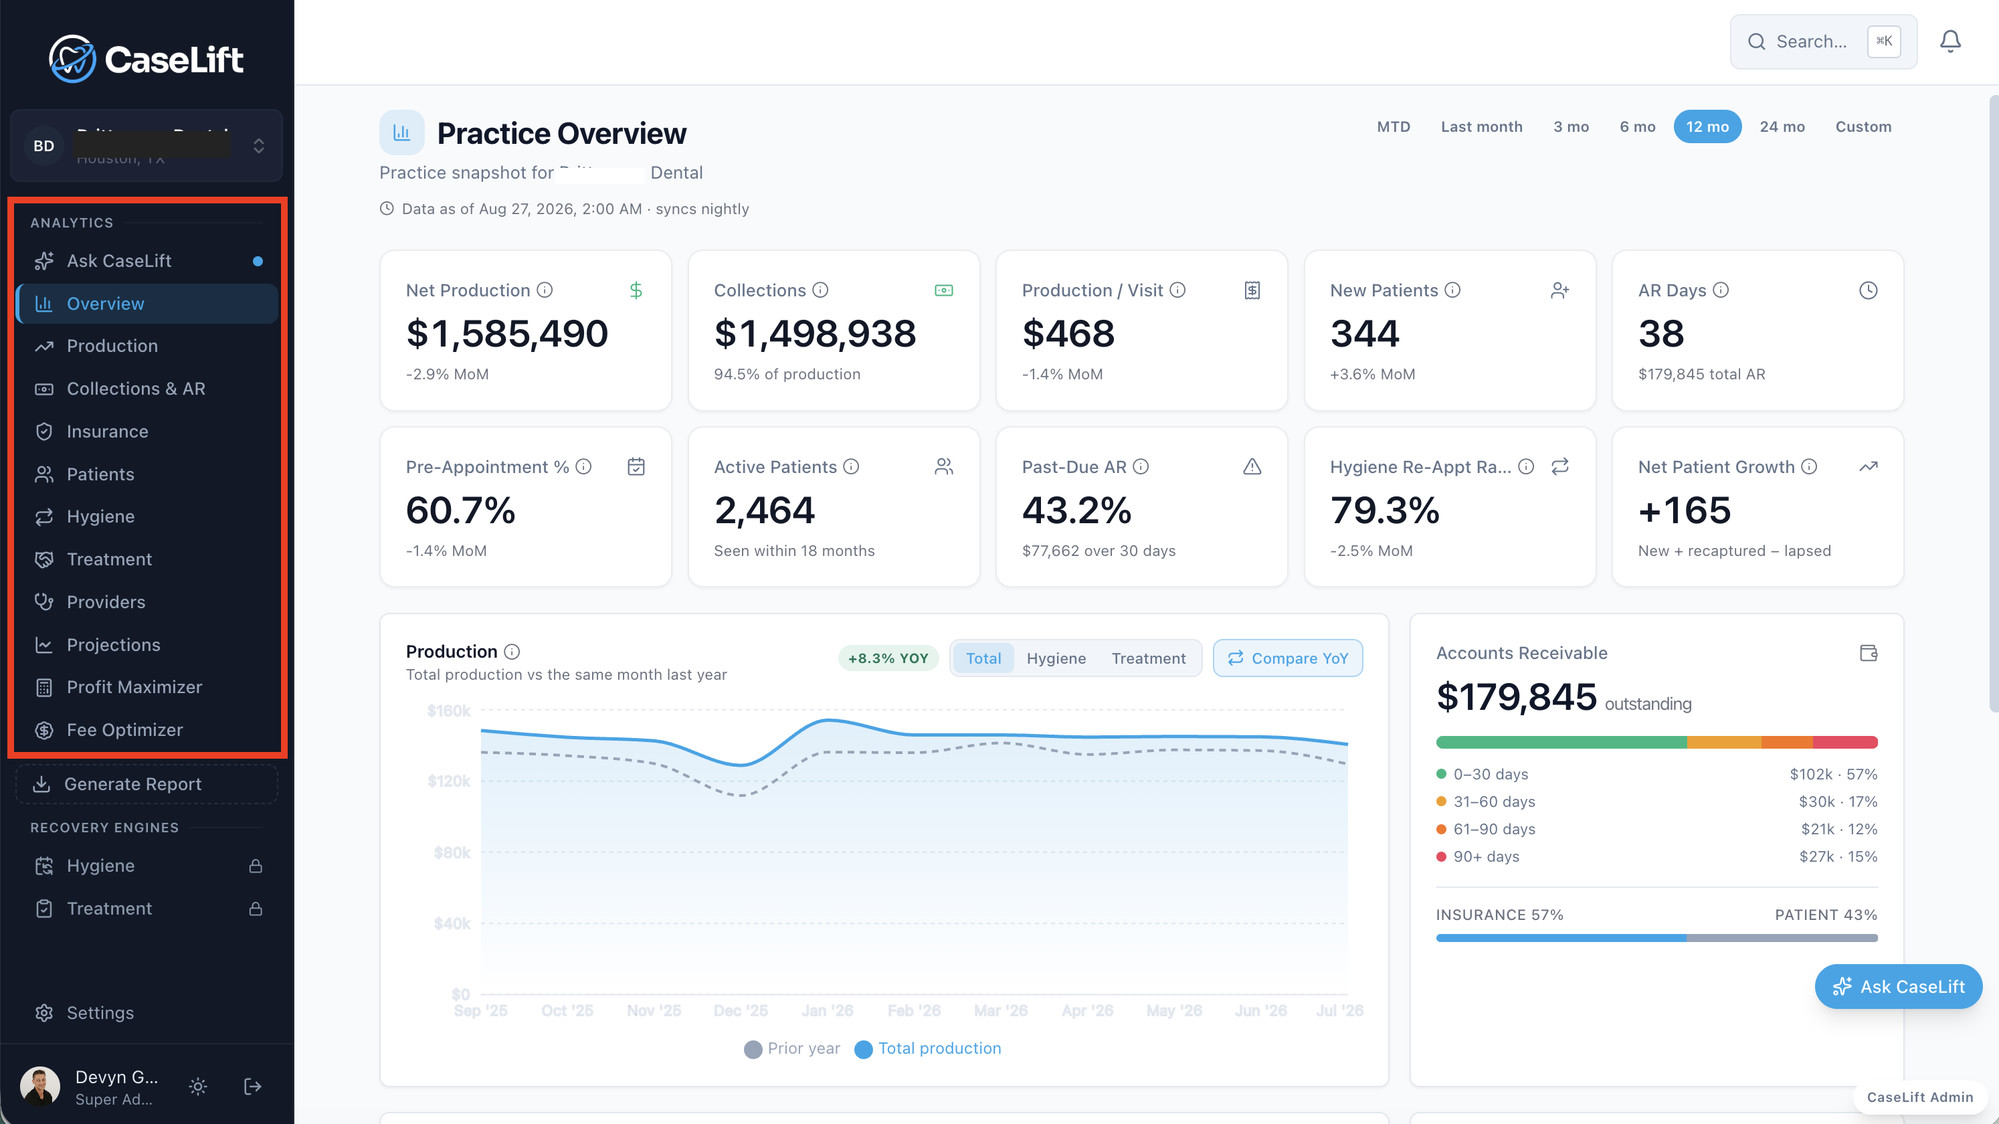This screenshot has height=1124, width=1999.
Task: Click the Collections info icon
Action: click(x=820, y=290)
